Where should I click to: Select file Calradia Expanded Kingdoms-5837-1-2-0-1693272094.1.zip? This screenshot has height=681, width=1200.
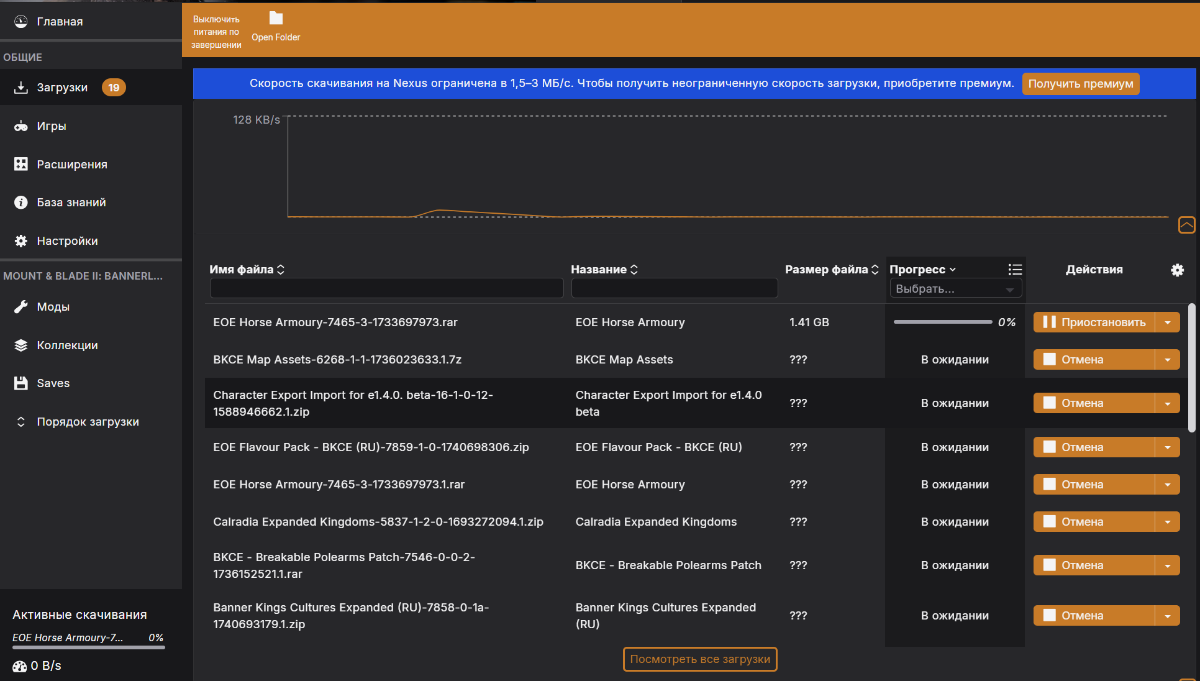378,522
